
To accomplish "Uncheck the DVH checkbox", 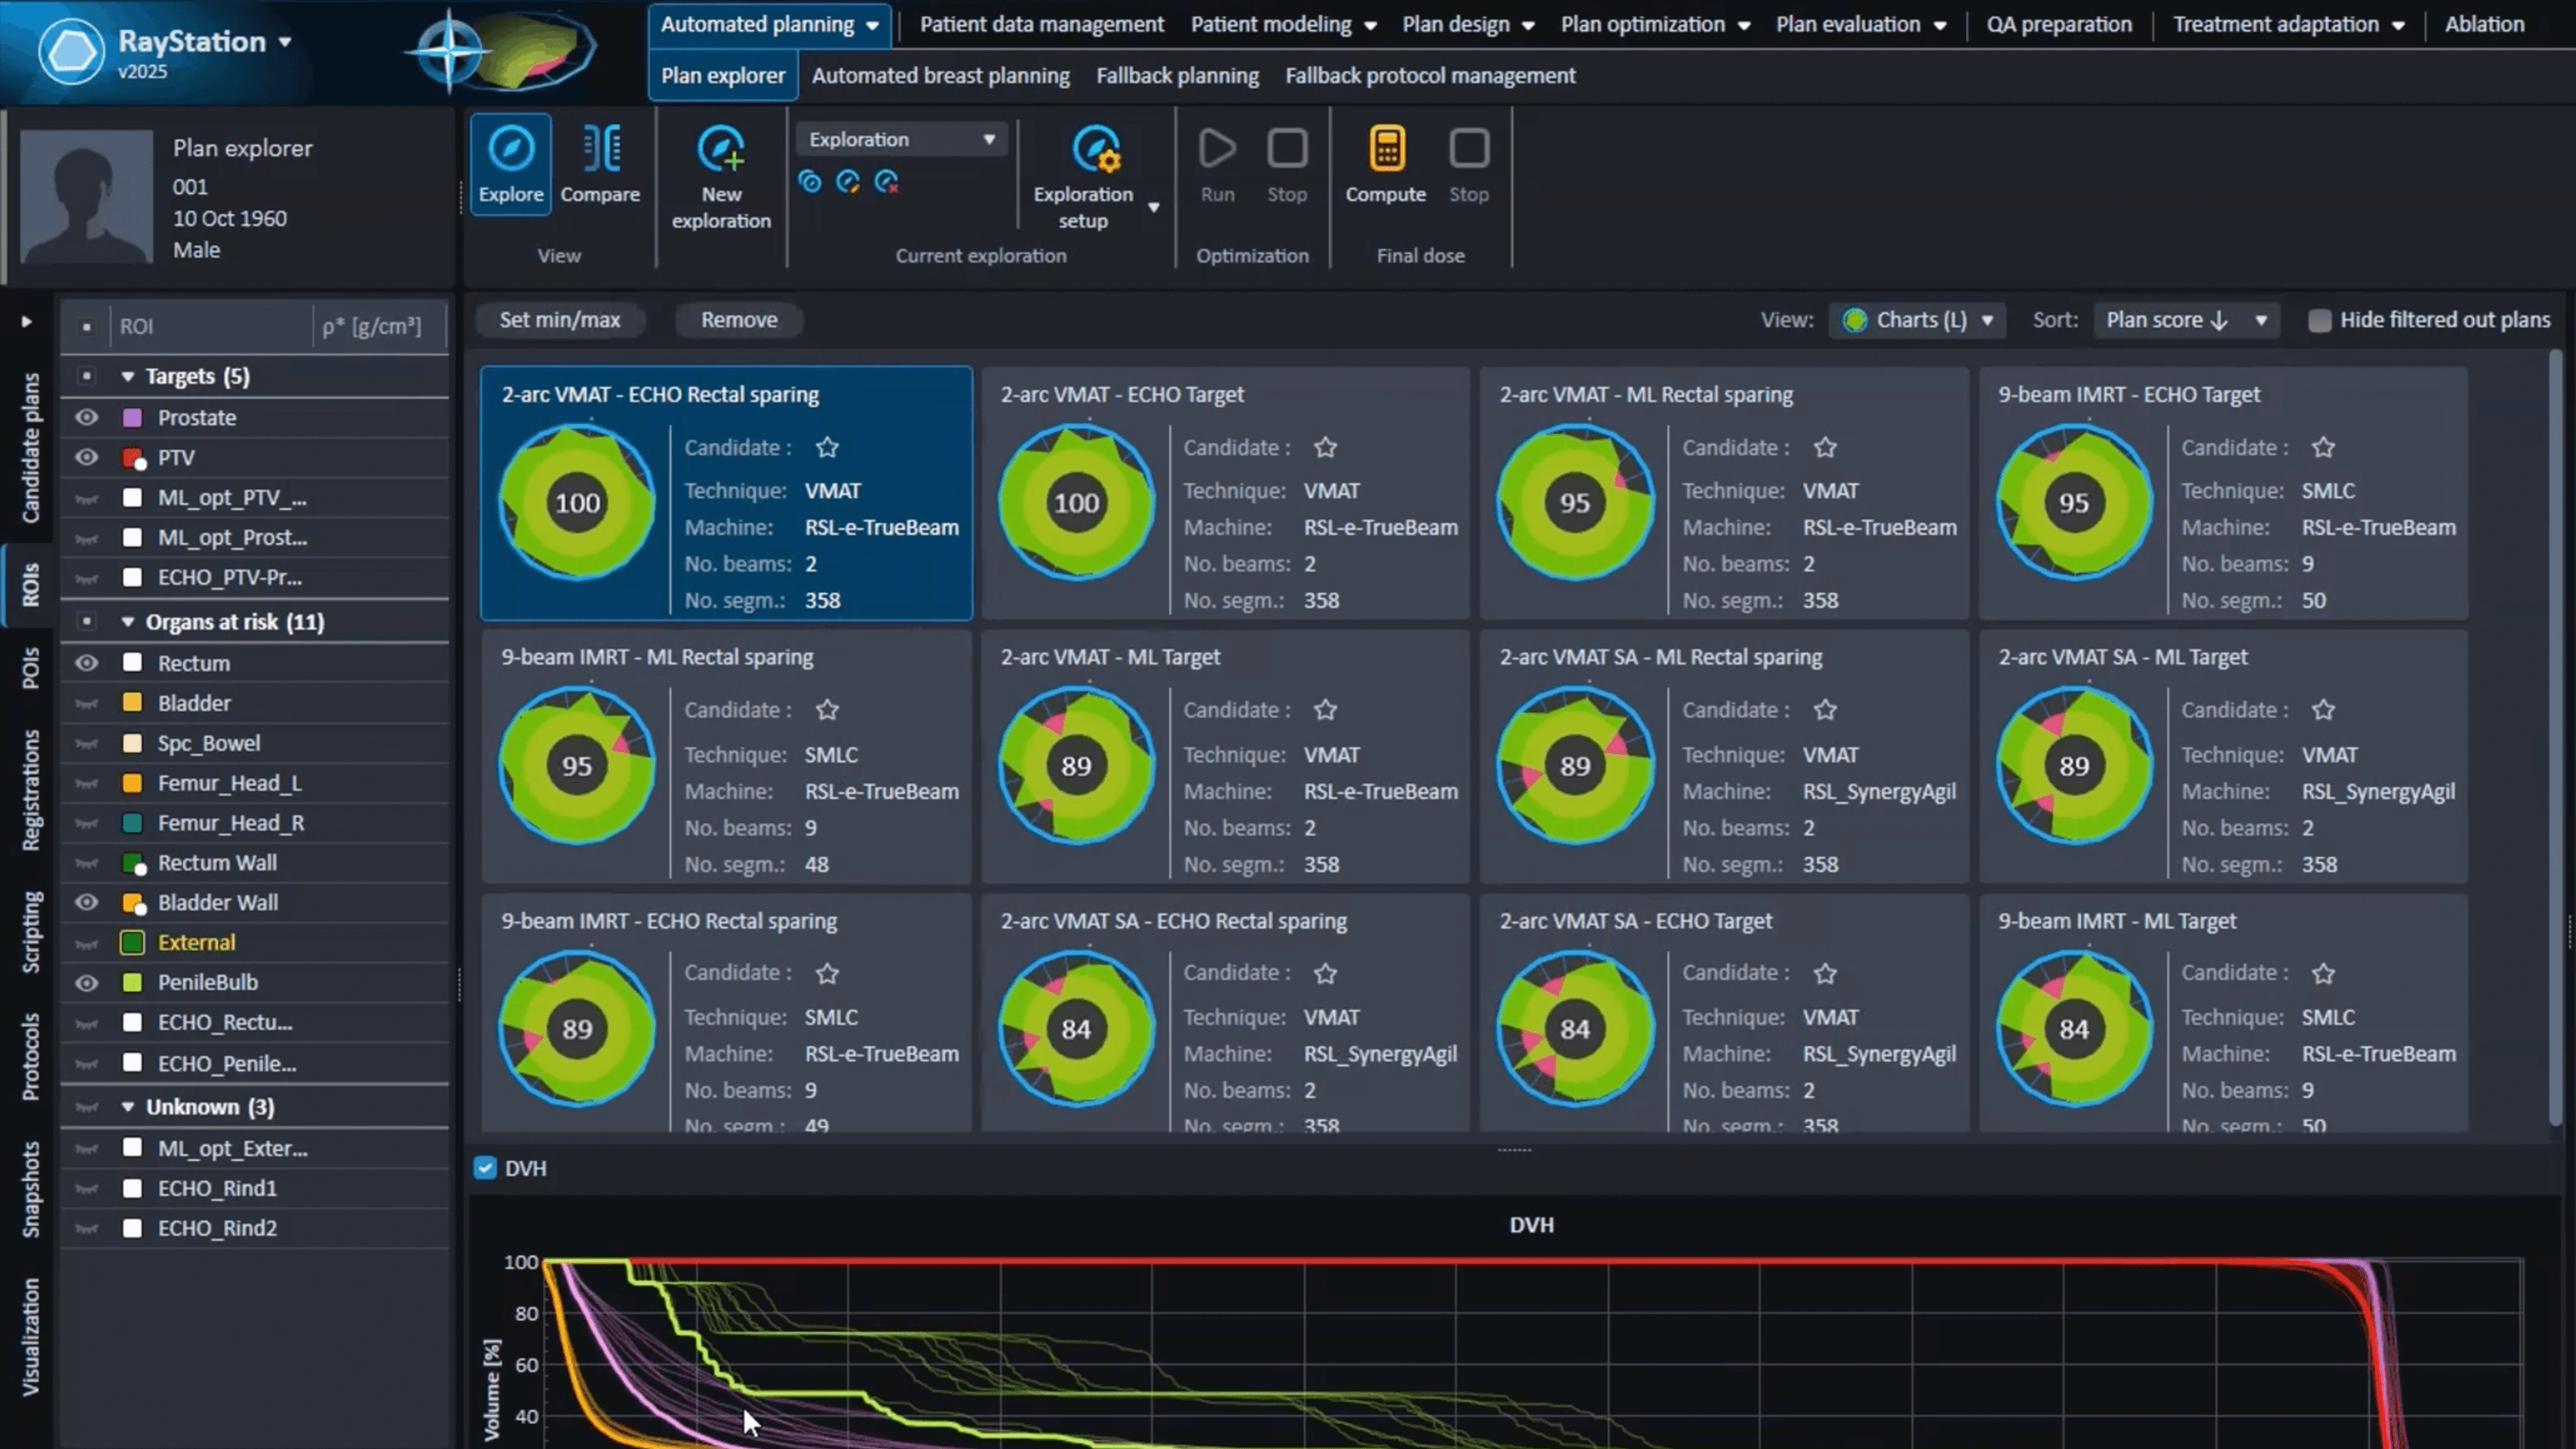I will (x=485, y=1168).
